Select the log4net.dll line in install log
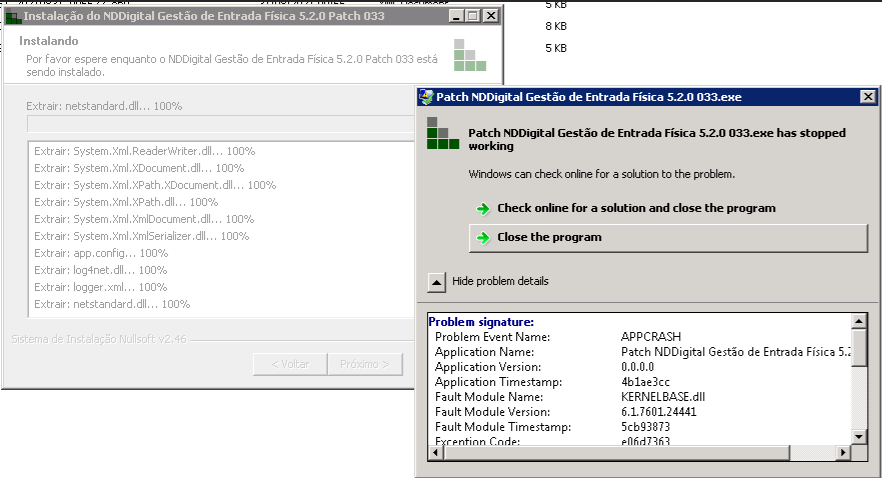This screenshot has width=882, height=478. tap(100, 270)
